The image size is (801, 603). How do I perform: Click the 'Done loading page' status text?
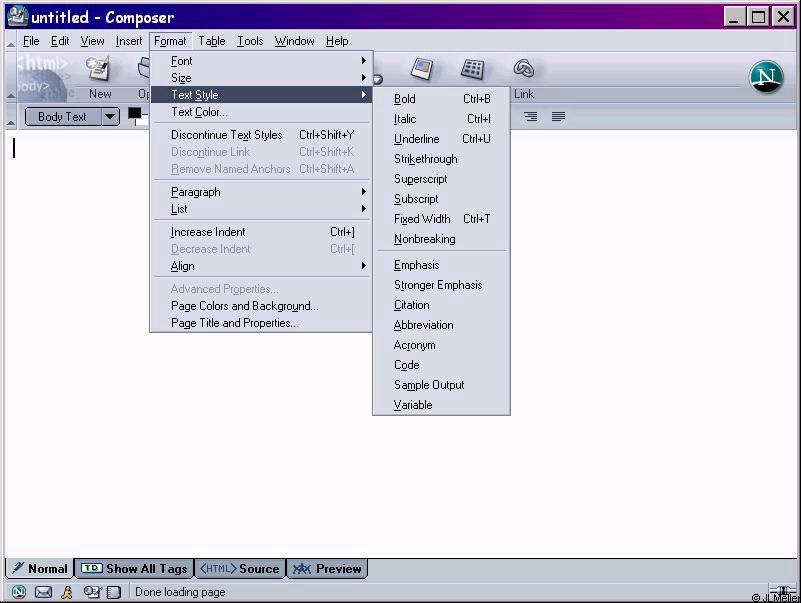click(180, 592)
